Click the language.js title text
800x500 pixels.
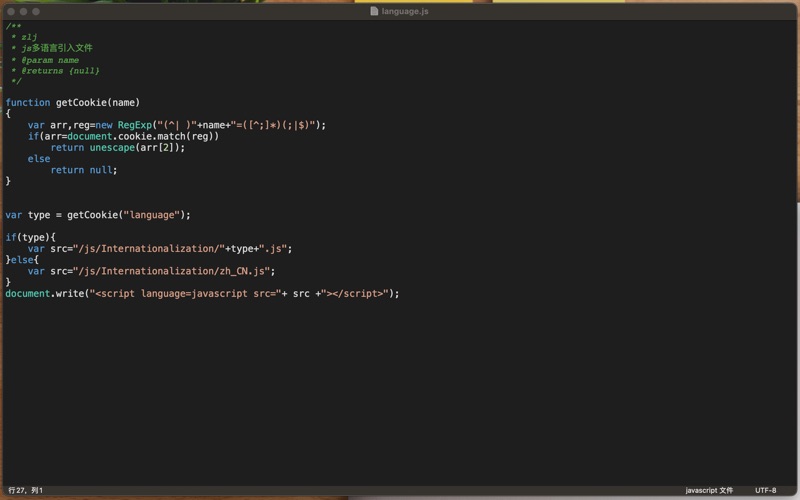click(405, 11)
